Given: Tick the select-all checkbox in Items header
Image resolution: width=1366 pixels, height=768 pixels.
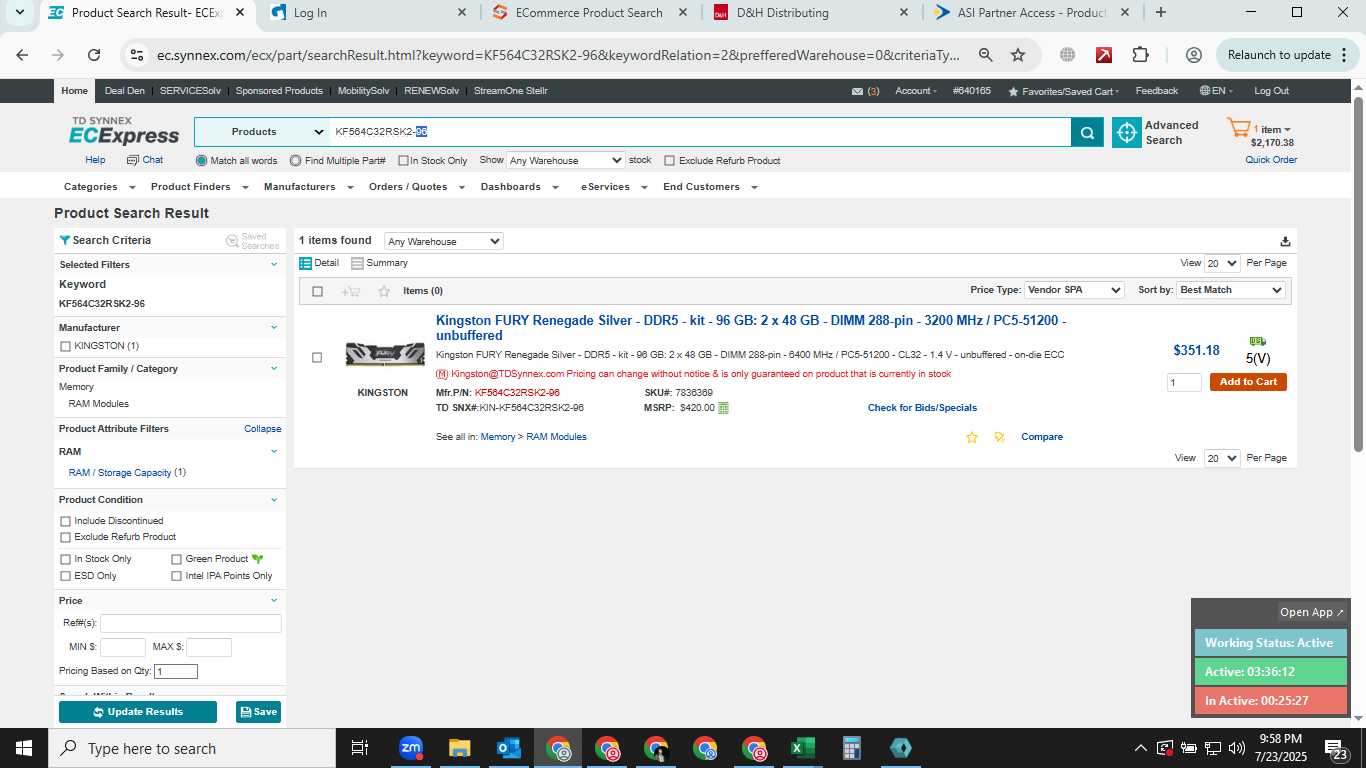Looking at the screenshot, I should pyautogui.click(x=318, y=291).
